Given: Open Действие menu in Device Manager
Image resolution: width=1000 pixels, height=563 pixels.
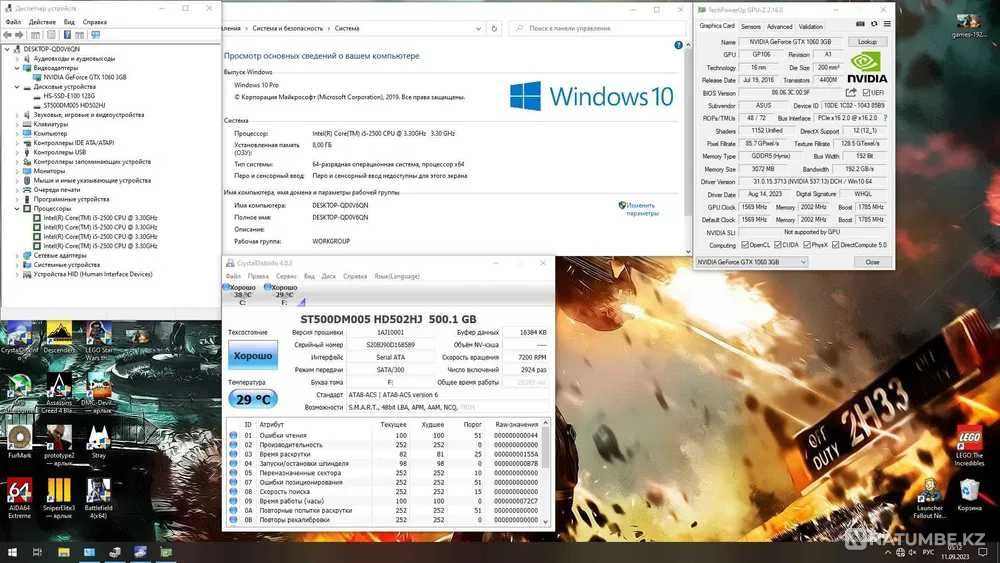Looking at the screenshot, I should pyautogui.click(x=42, y=22).
